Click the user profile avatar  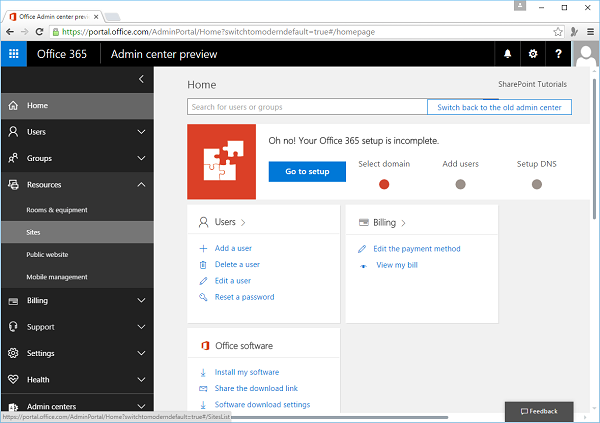coord(585,54)
